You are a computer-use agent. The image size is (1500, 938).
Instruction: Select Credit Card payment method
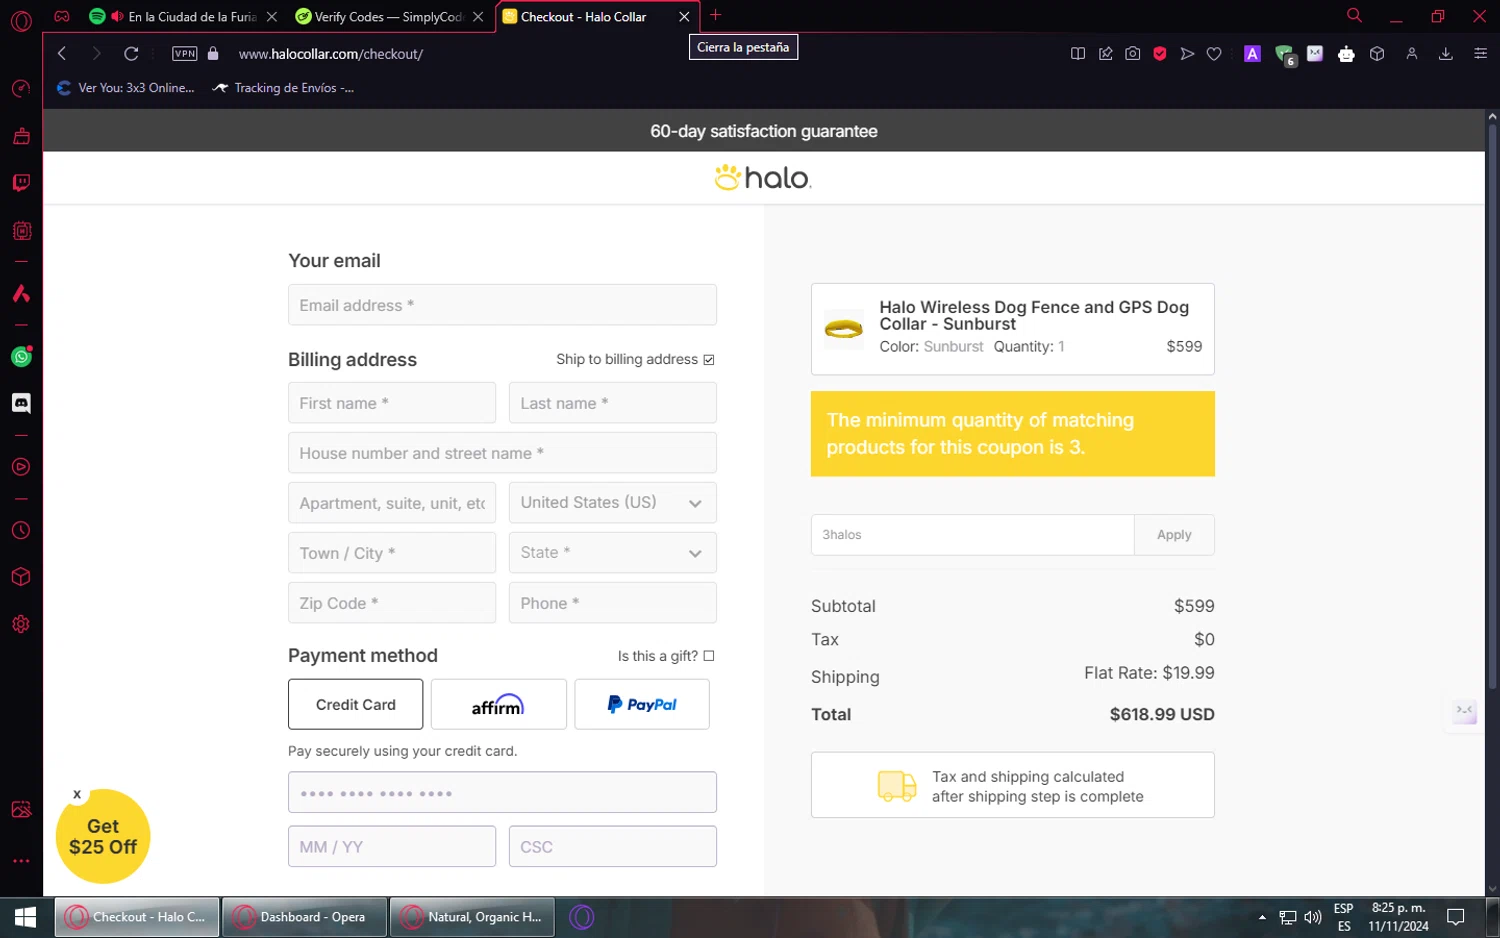(x=356, y=705)
